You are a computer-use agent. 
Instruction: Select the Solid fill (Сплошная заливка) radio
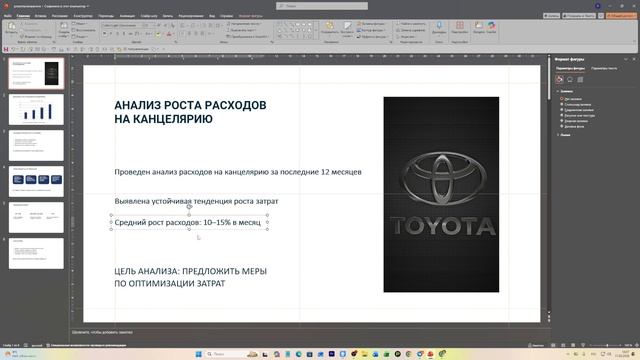pyautogui.click(x=562, y=104)
